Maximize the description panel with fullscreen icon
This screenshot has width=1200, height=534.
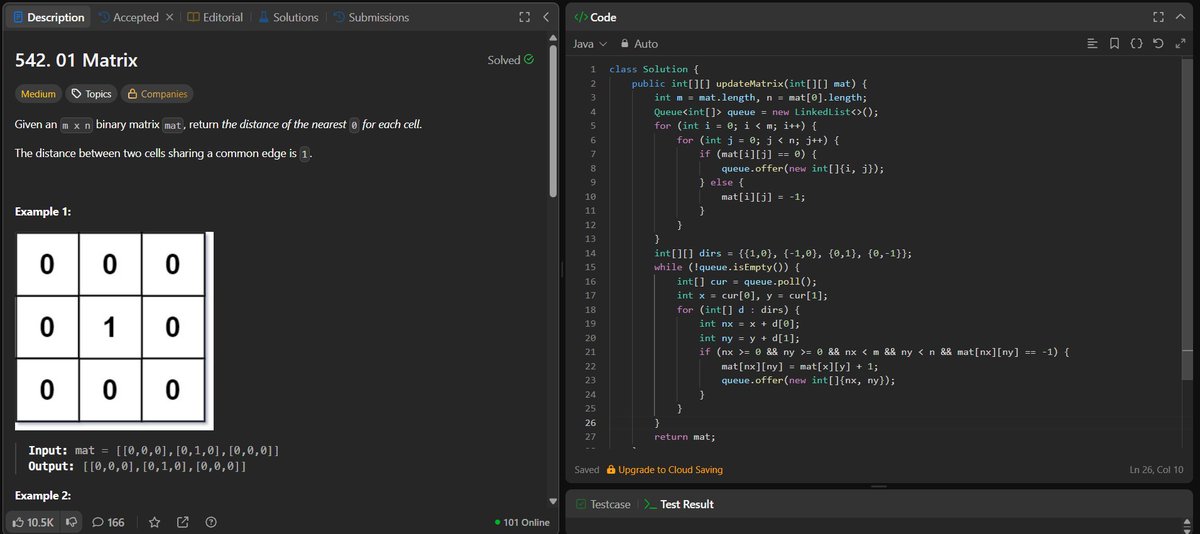click(x=524, y=17)
